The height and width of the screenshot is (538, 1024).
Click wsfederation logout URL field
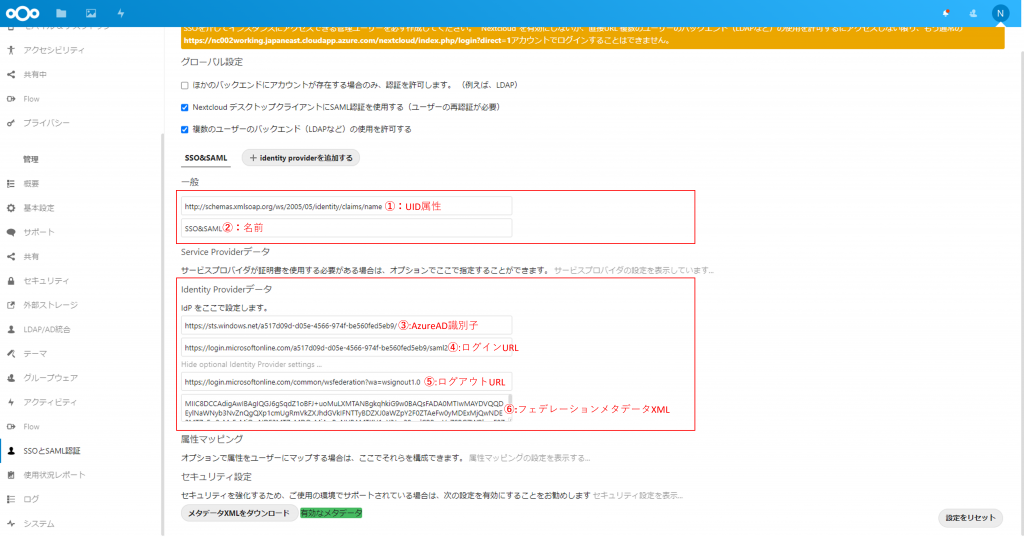click(x=346, y=382)
